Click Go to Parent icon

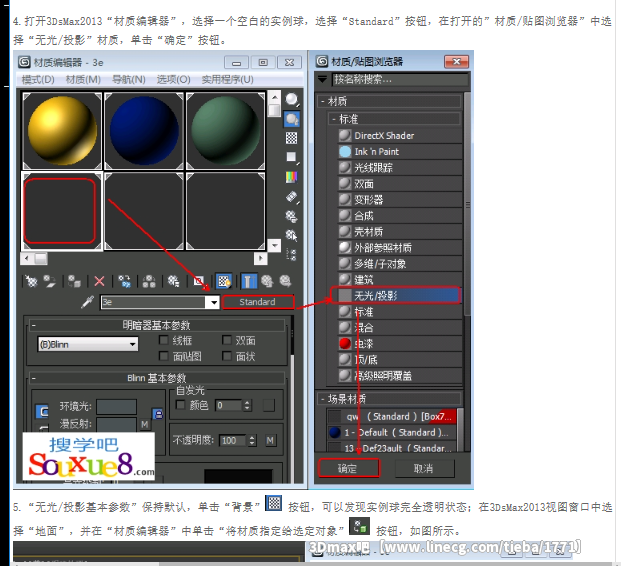[x=267, y=281]
